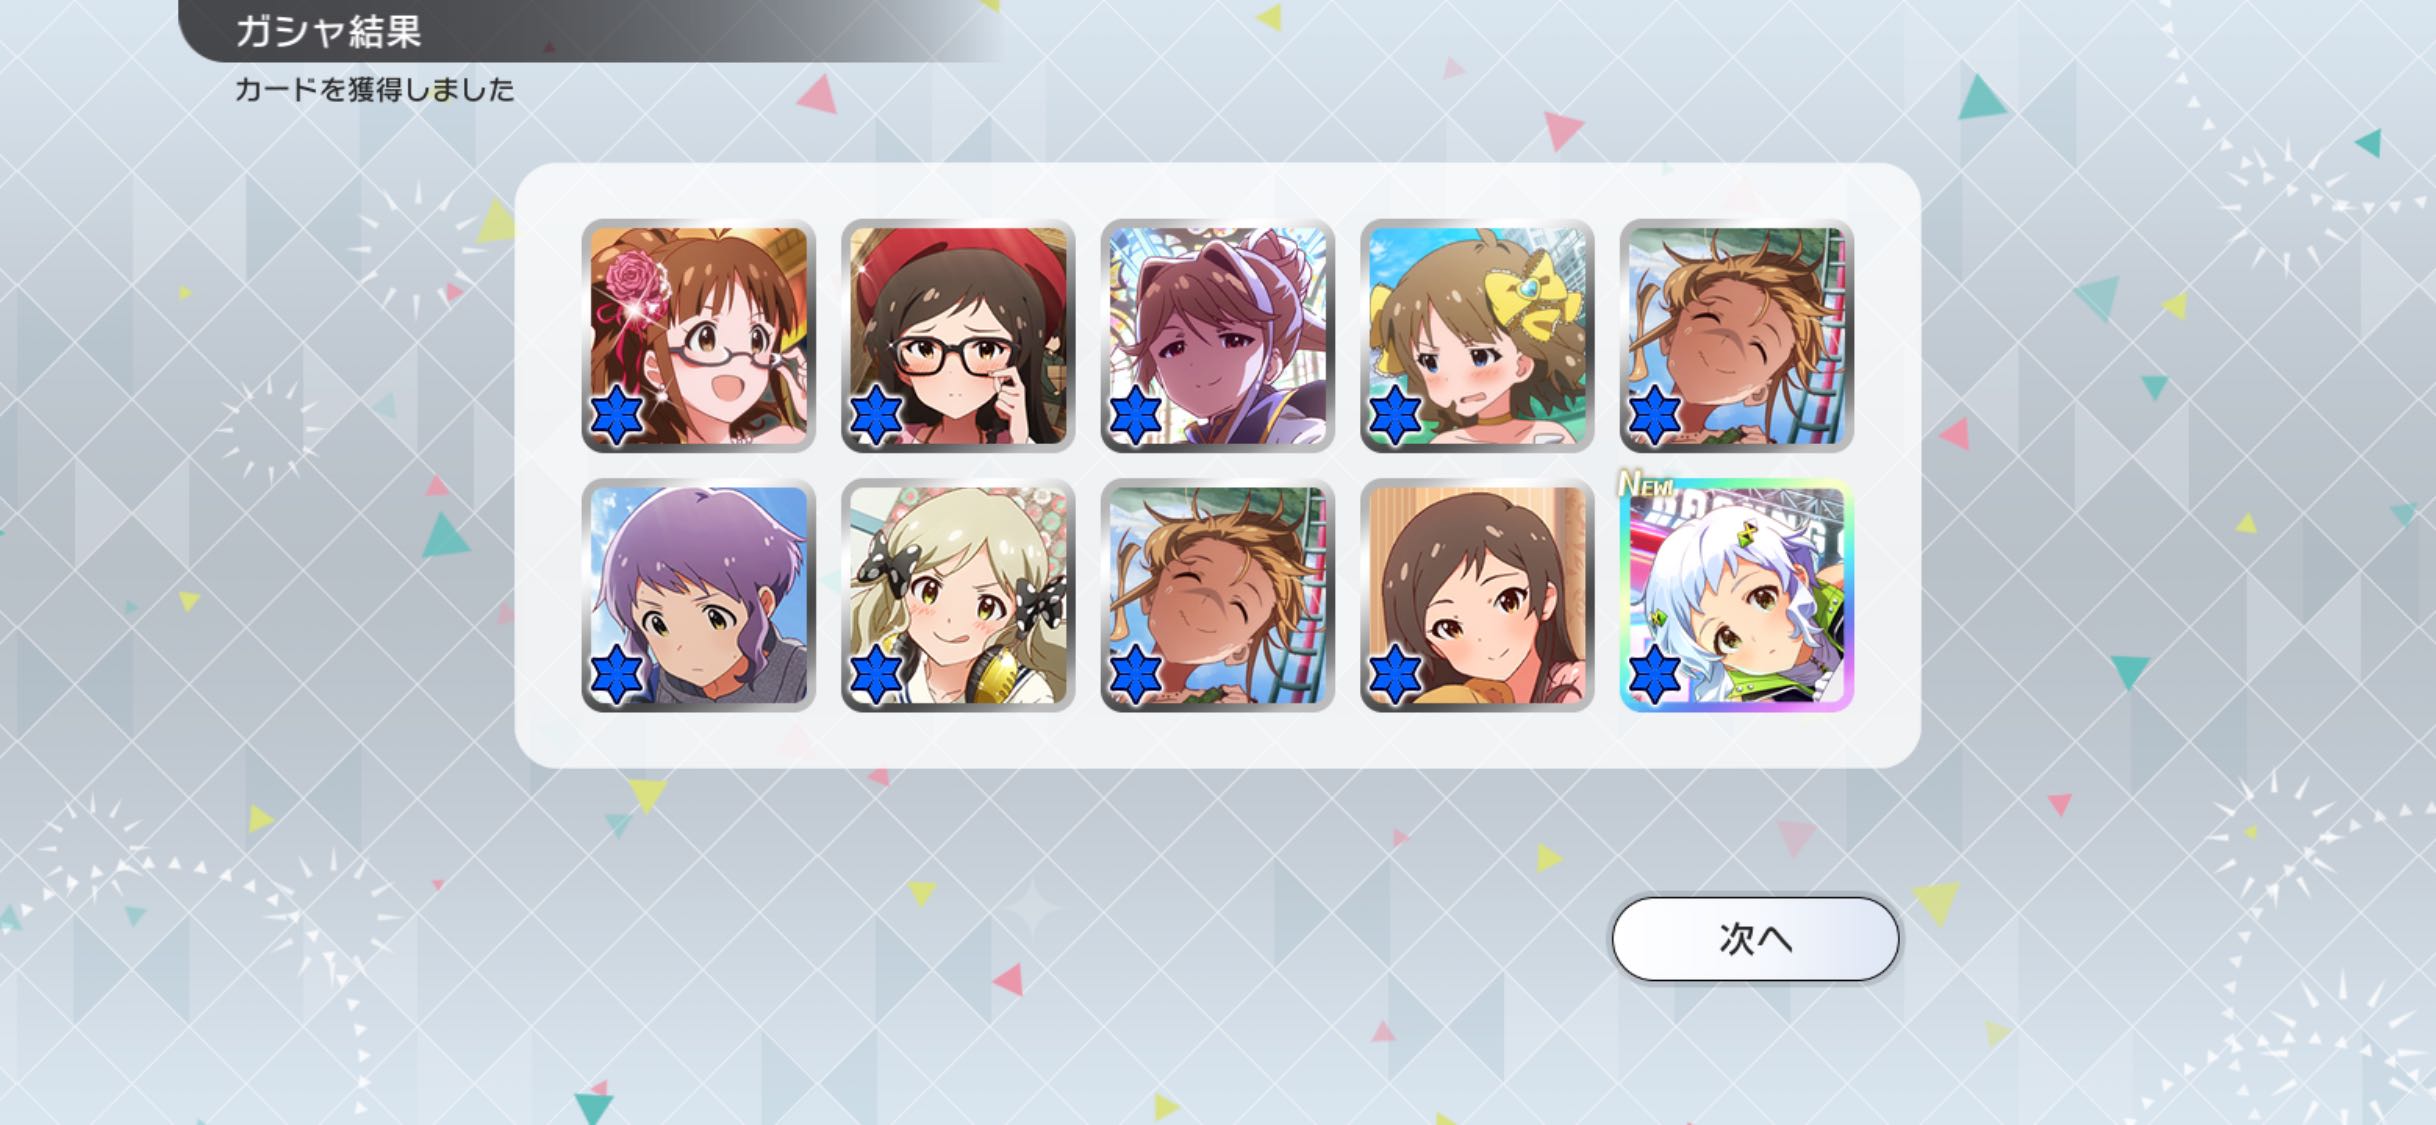Click the rarity icon on the yellow ribbon girl card
The height and width of the screenshot is (1125, 2436).
coord(1395,413)
